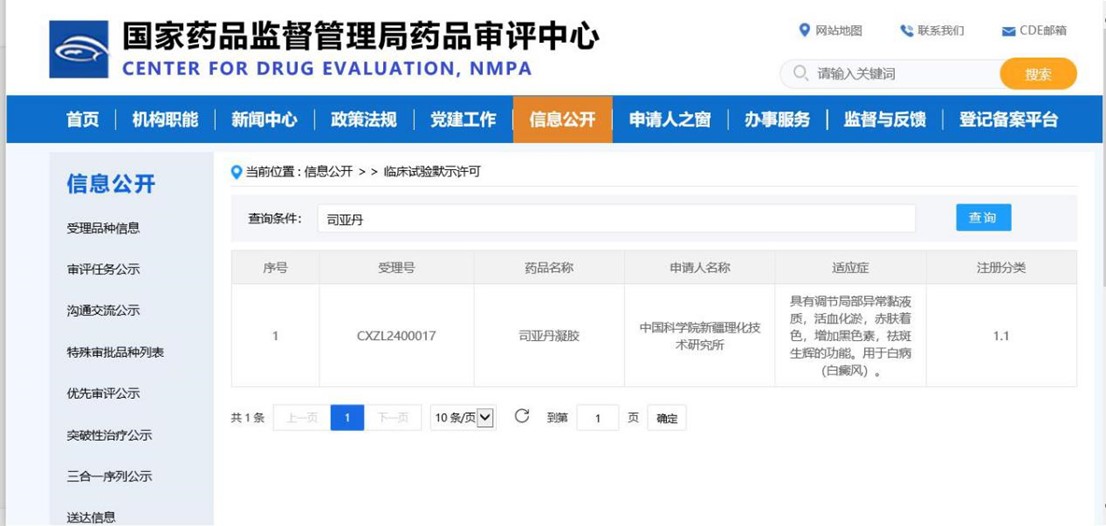Click the current location pin icon
The image size is (1106, 526).
pos(237,172)
